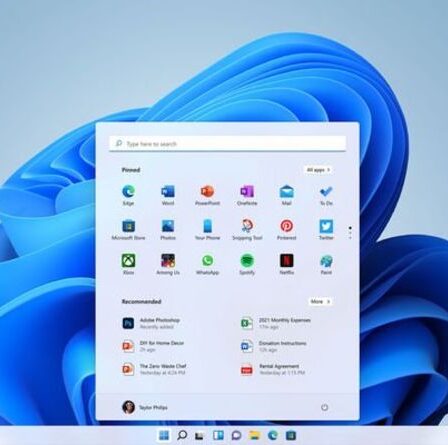
Task: Open Adobe Photoshop recently added
Action: tap(152, 323)
